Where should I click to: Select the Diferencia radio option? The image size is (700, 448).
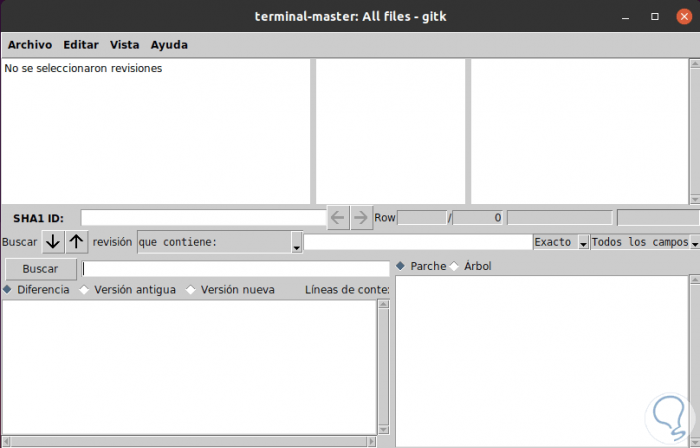coord(37,290)
